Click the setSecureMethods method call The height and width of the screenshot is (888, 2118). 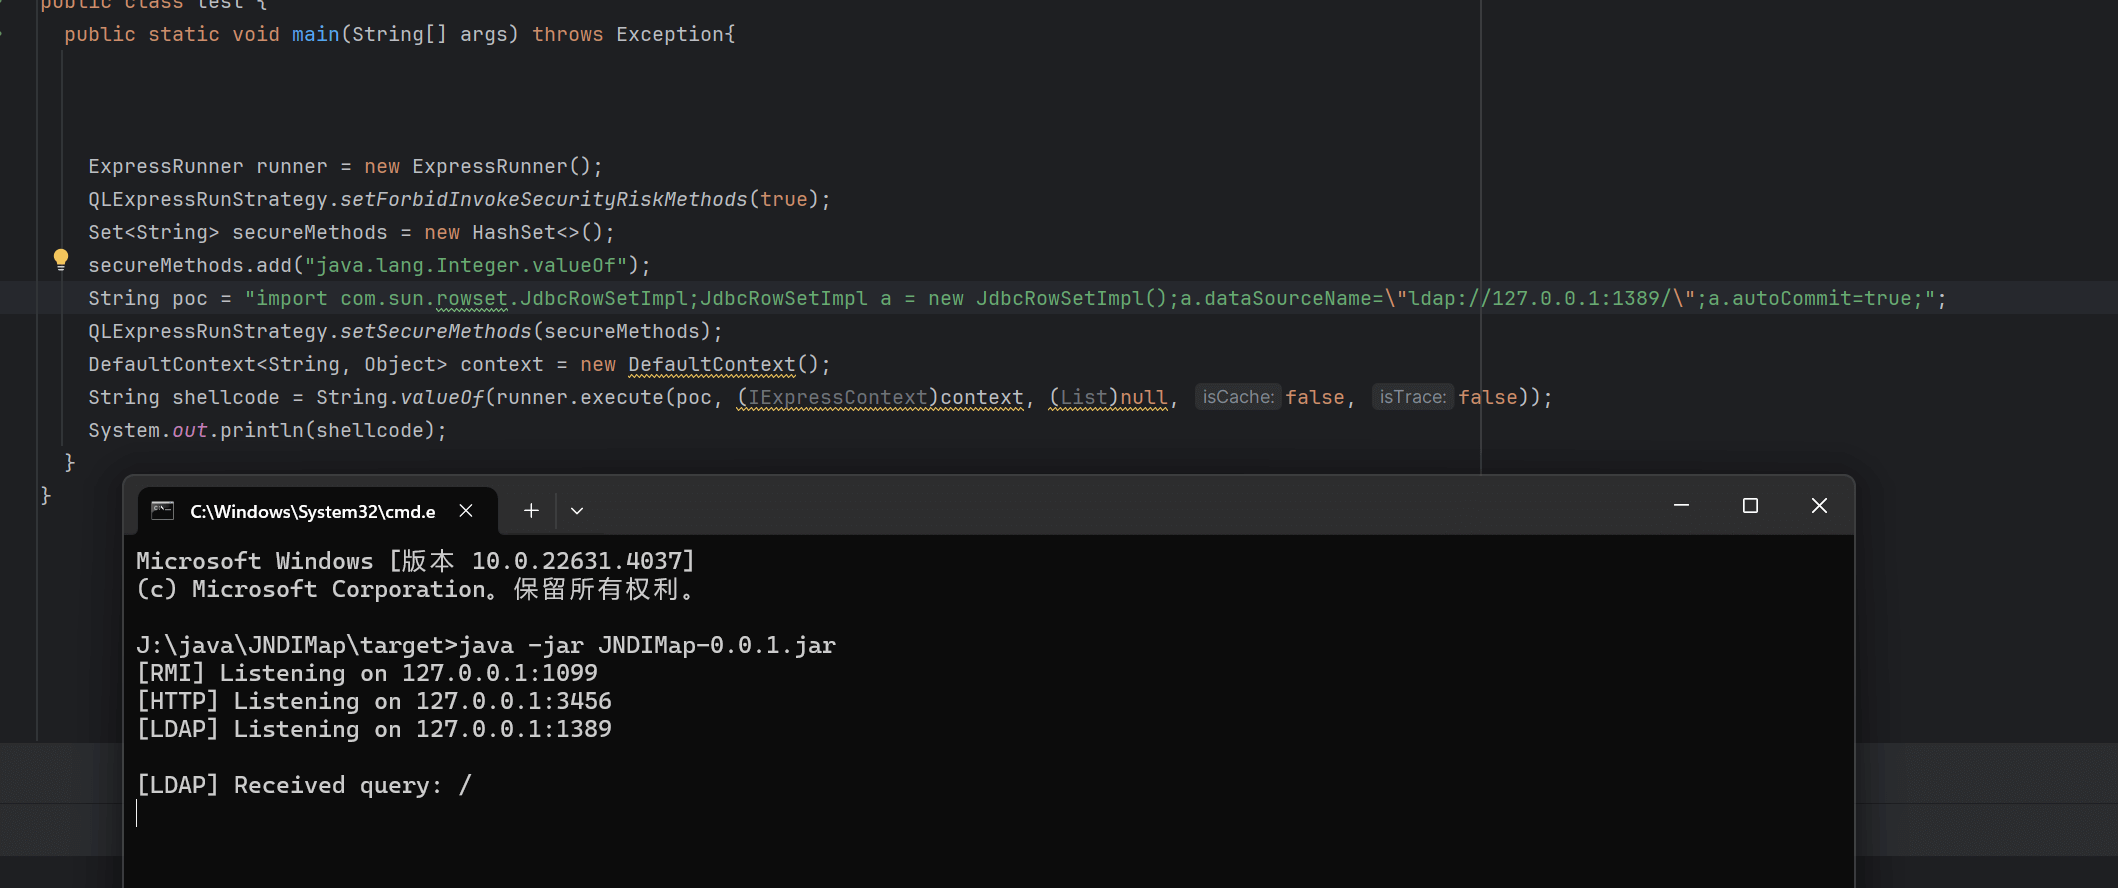(x=436, y=331)
